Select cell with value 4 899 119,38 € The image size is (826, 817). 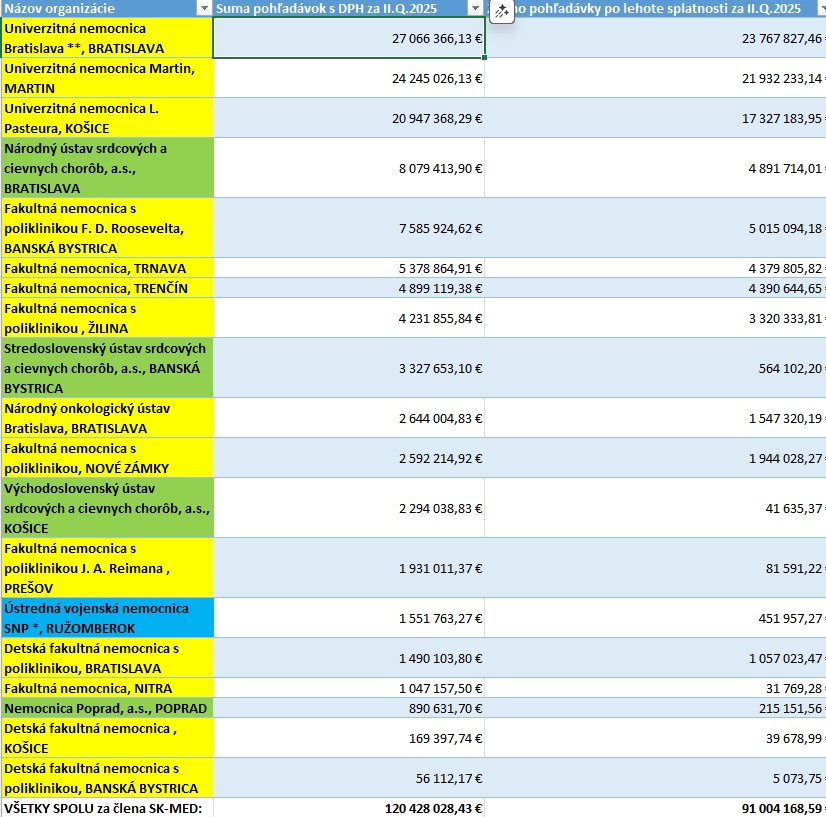(x=349, y=288)
